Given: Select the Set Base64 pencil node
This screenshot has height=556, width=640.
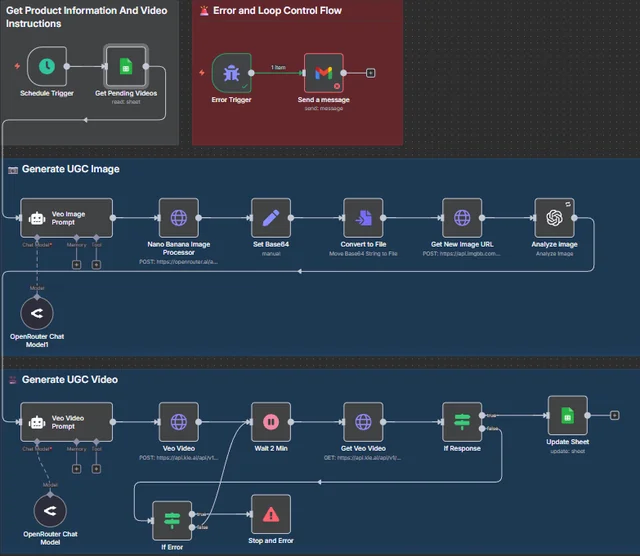Looking at the screenshot, I should point(270,218).
